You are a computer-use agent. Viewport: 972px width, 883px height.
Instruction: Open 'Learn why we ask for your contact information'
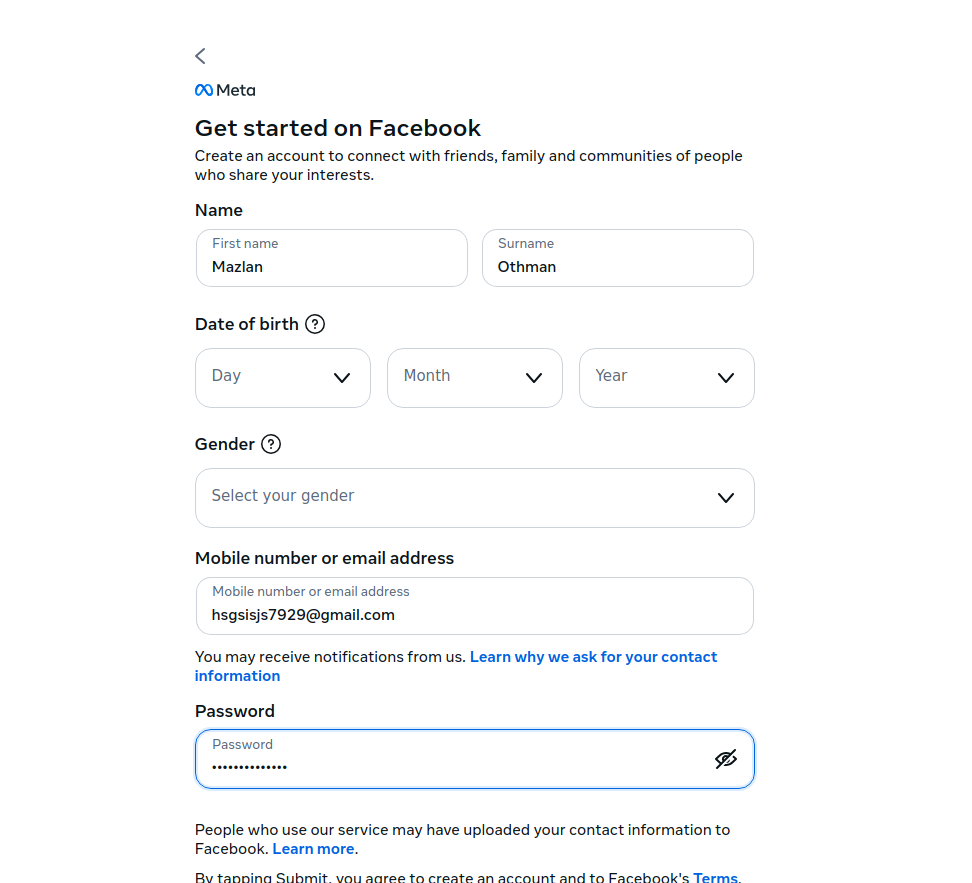point(593,657)
